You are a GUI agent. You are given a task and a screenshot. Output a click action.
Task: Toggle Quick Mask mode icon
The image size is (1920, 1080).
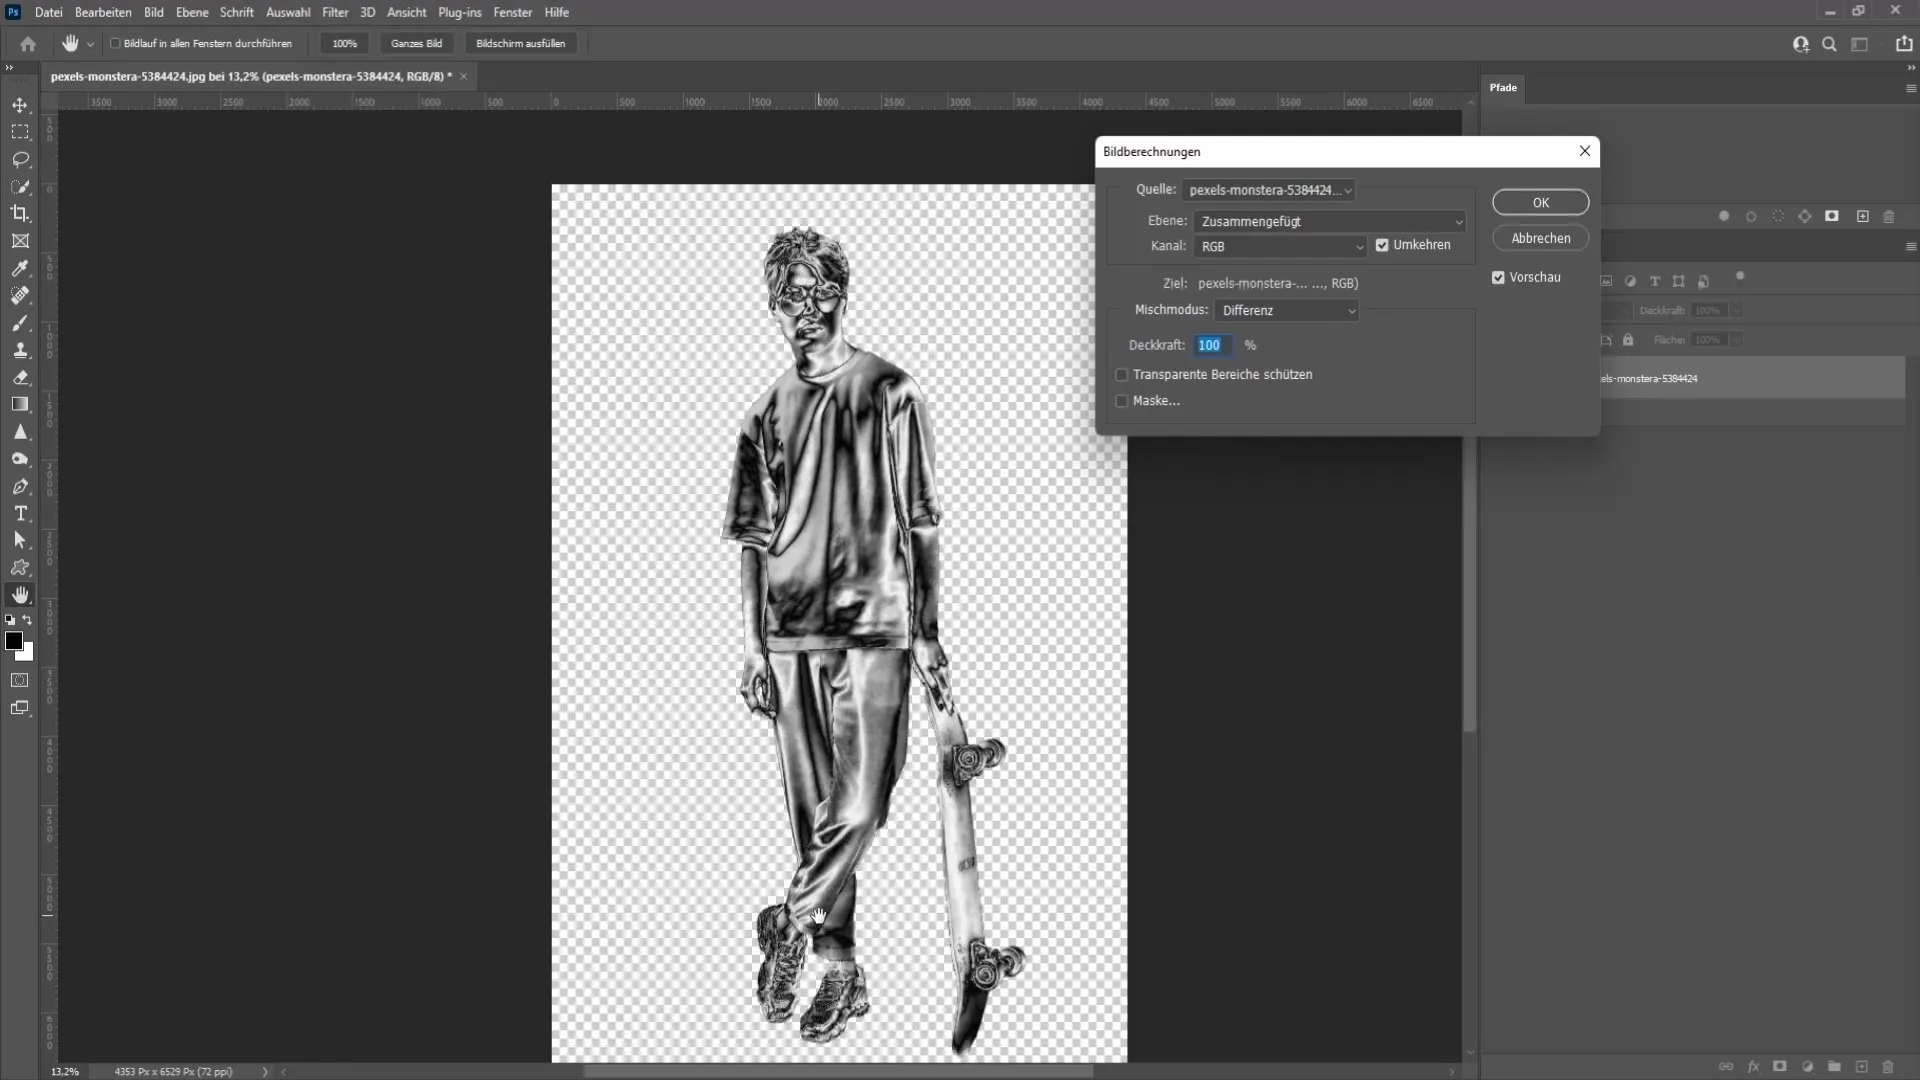point(19,681)
